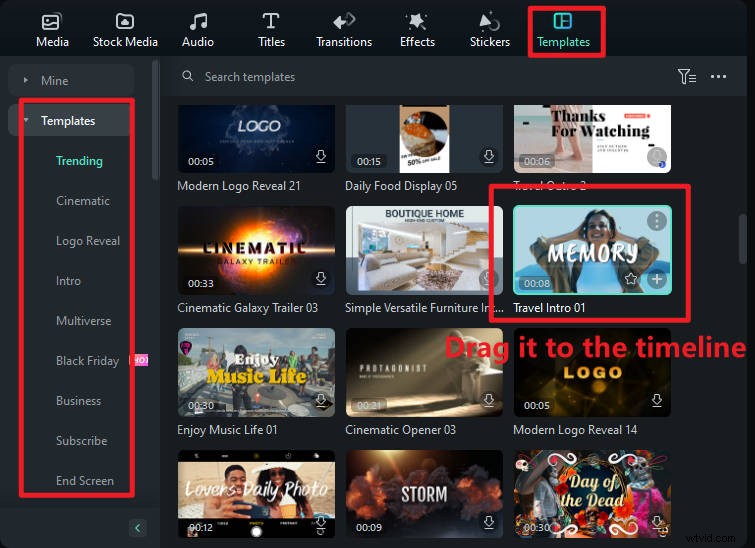
Task: Collapse the sidebar with the arrow button
Action: (x=138, y=528)
